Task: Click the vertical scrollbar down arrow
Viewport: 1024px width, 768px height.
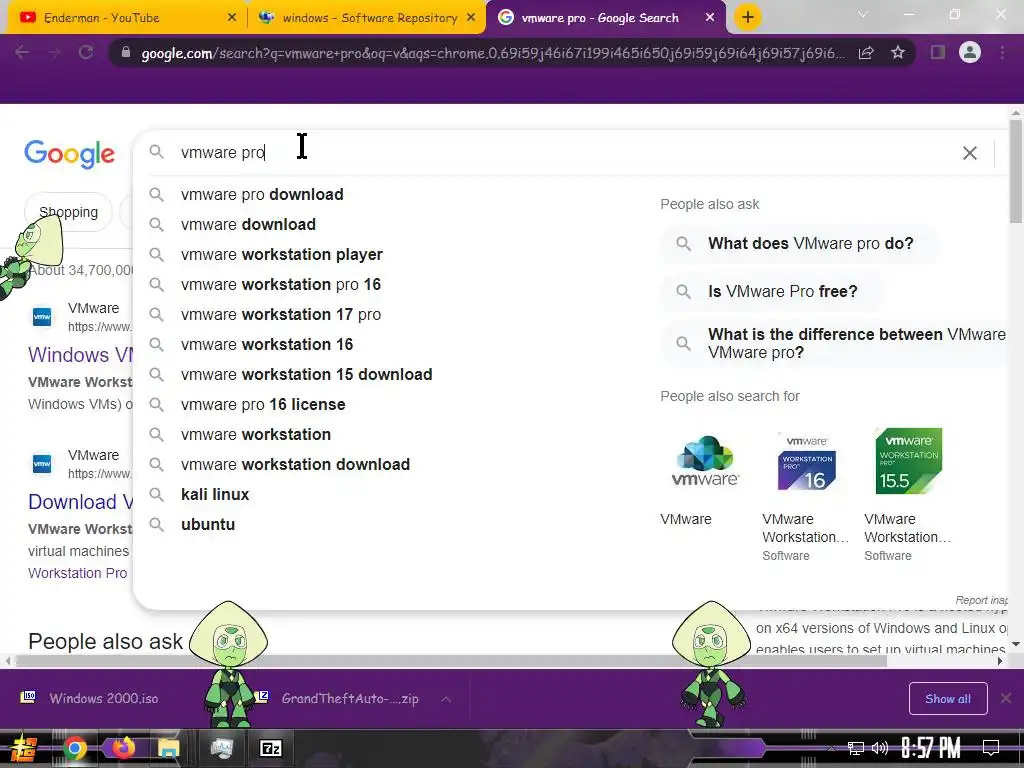Action: (1016, 644)
